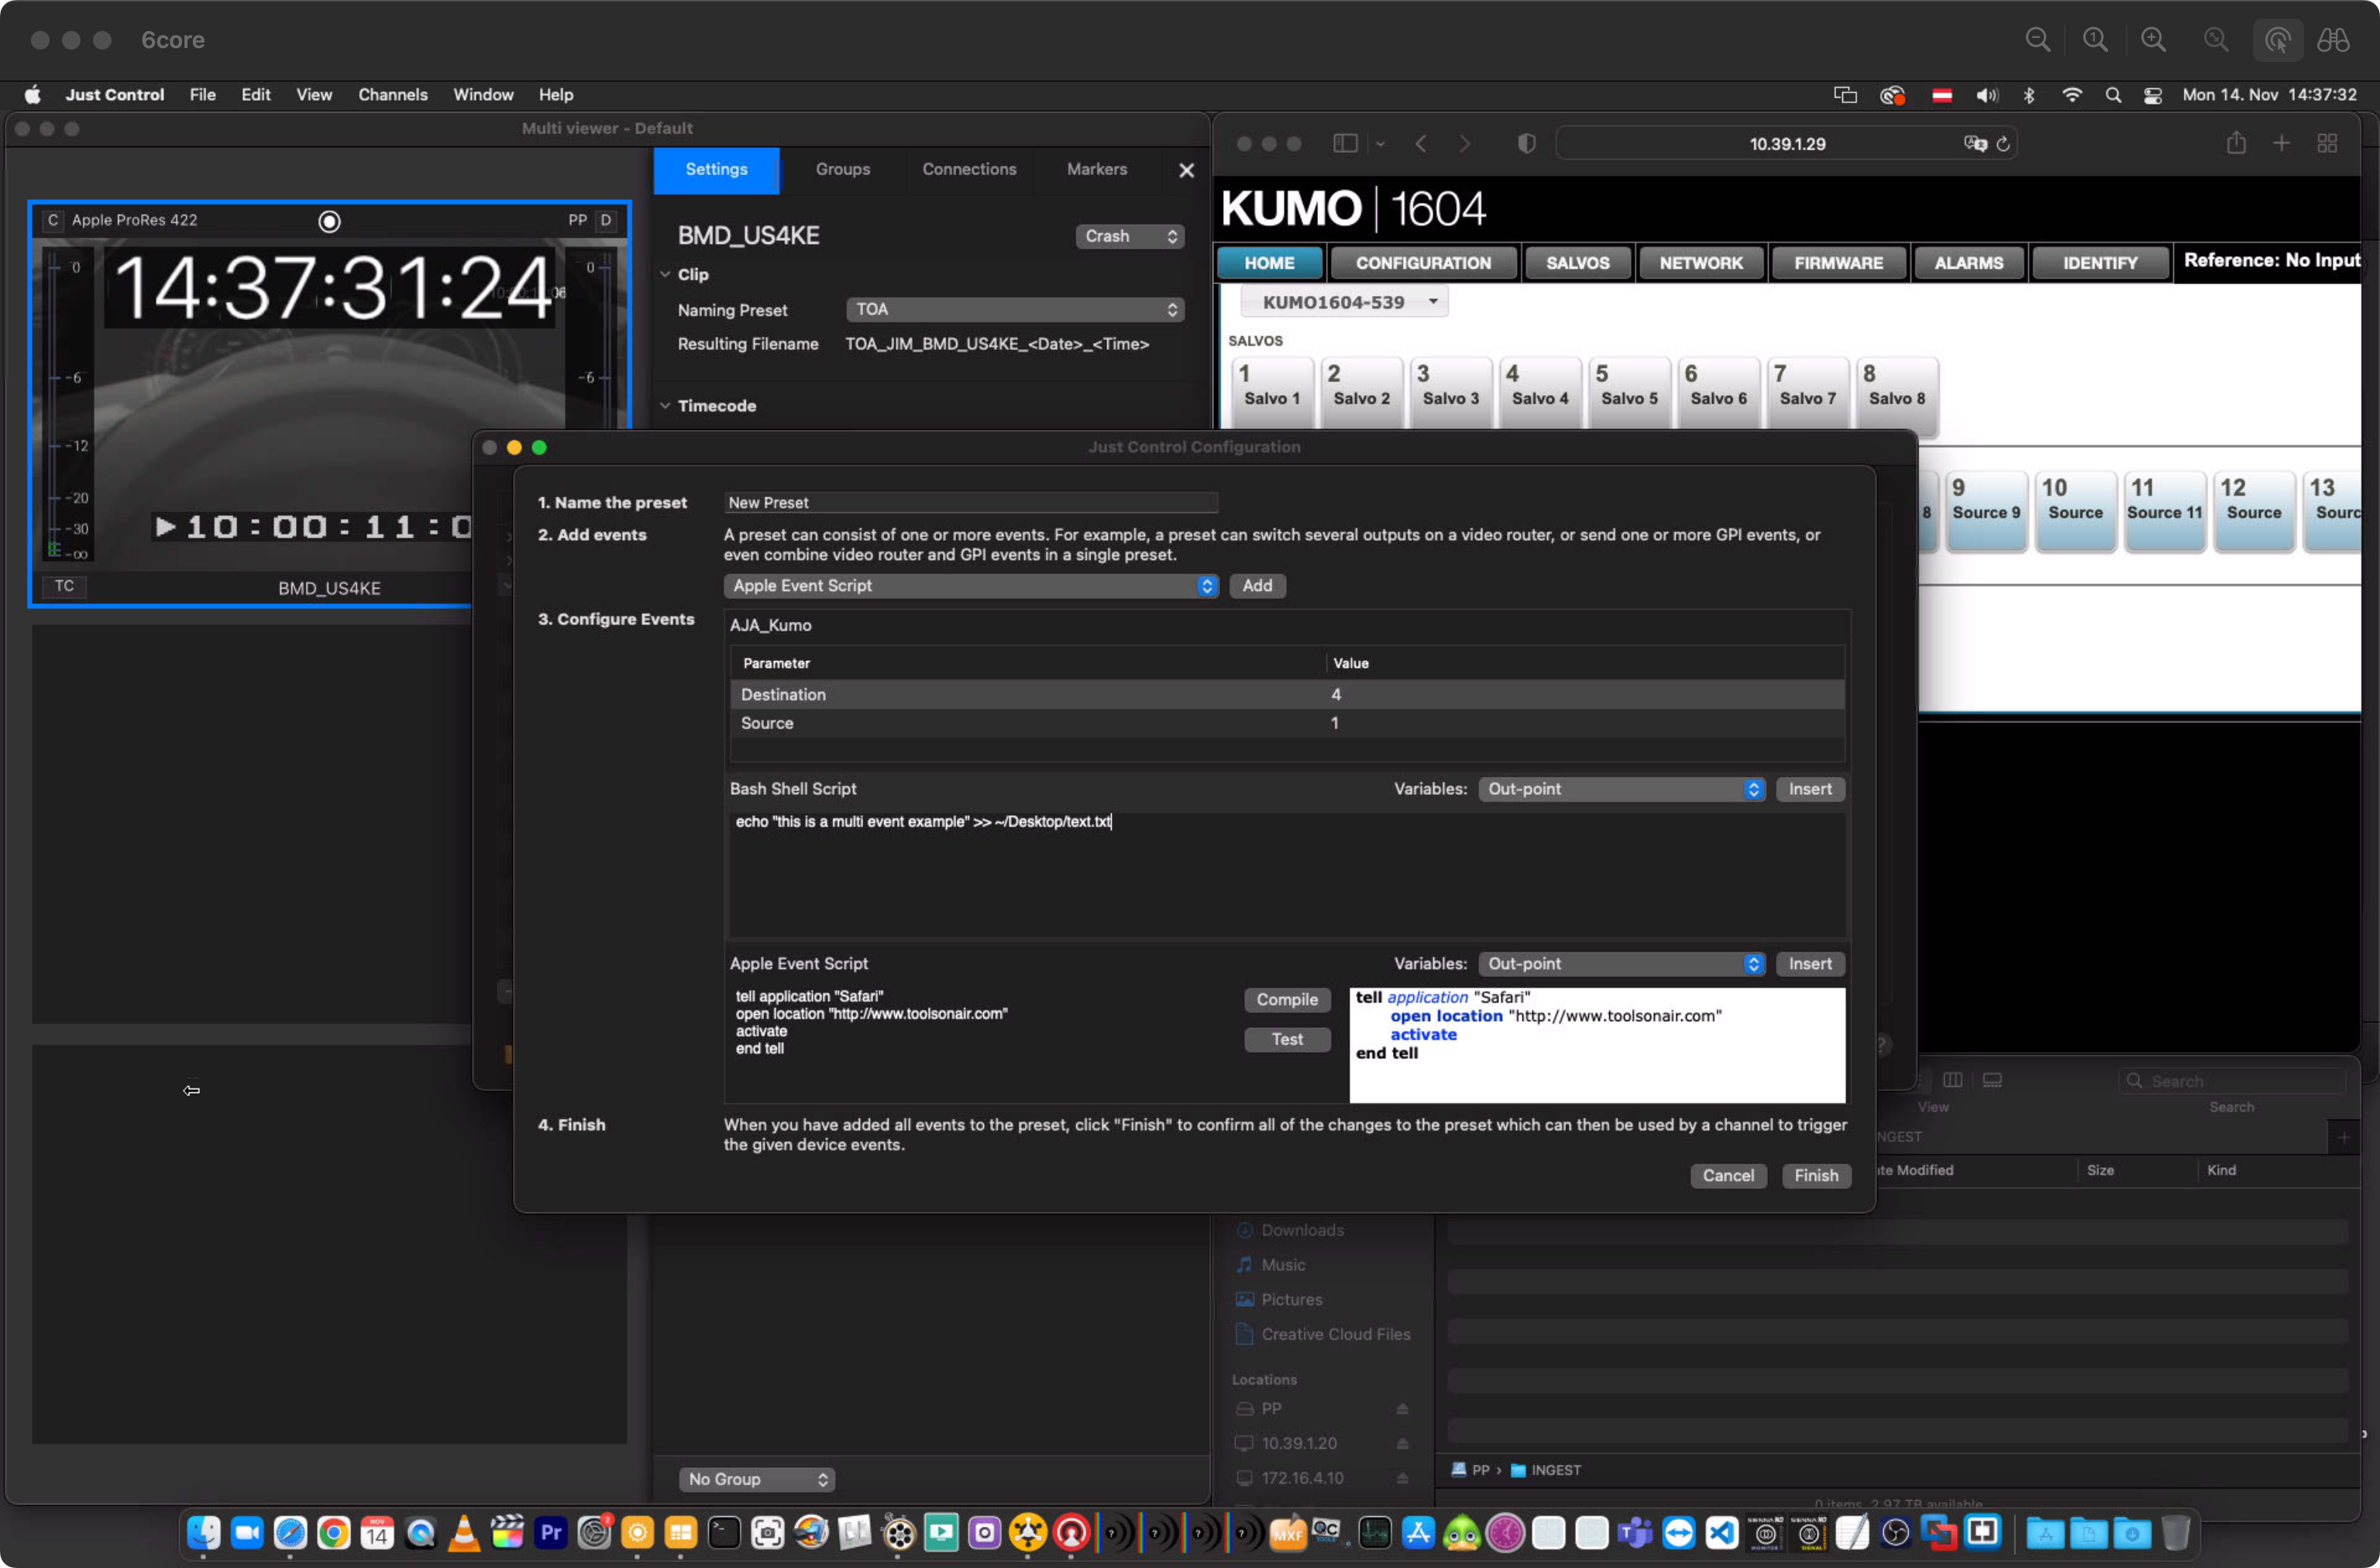This screenshot has width=2380, height=1568.
Task: Click the Safari sidebar toggle icon
Action: pos(1345,144)
